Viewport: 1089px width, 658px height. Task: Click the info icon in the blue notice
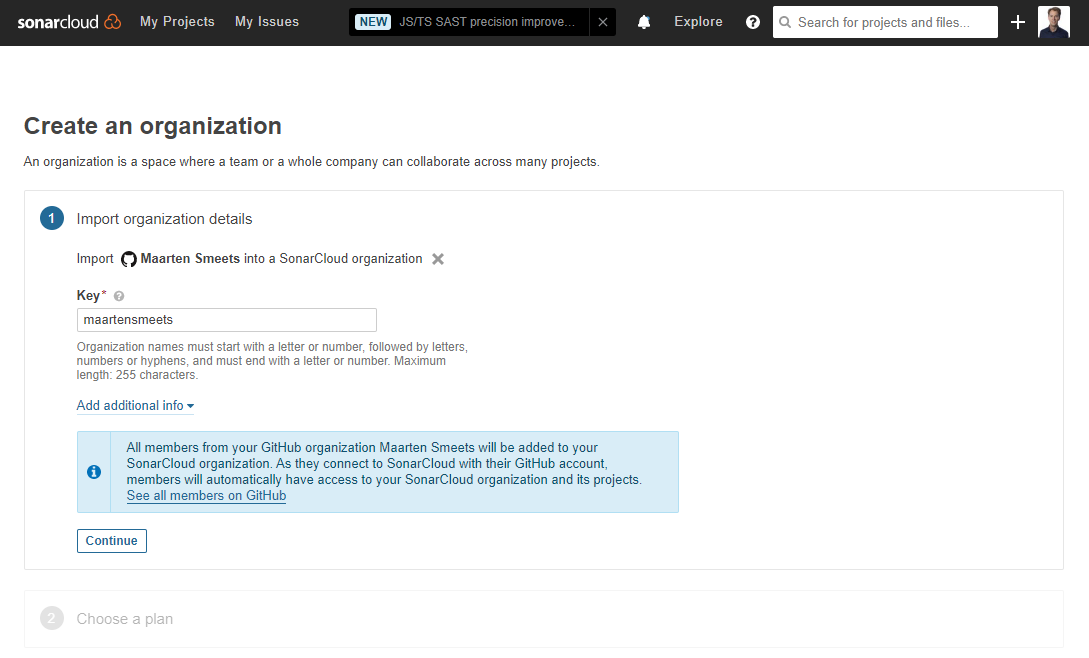(x=94, y=472)
